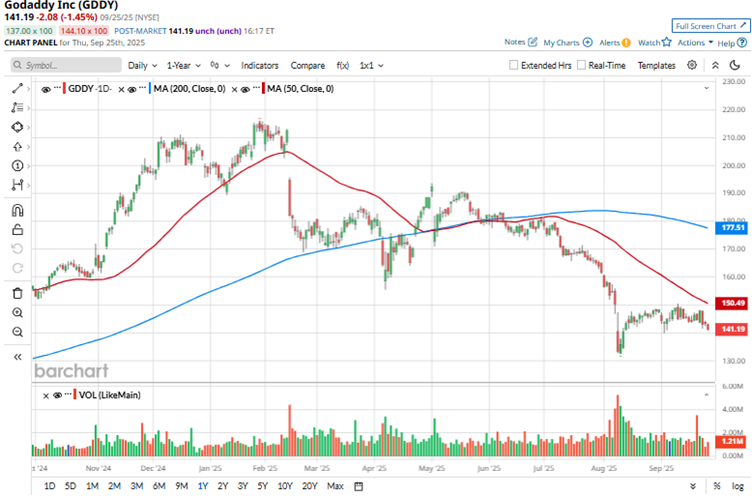Open the chart type dropdown
The width and height of the screenshot is (752, 496).
pos(220,65)
